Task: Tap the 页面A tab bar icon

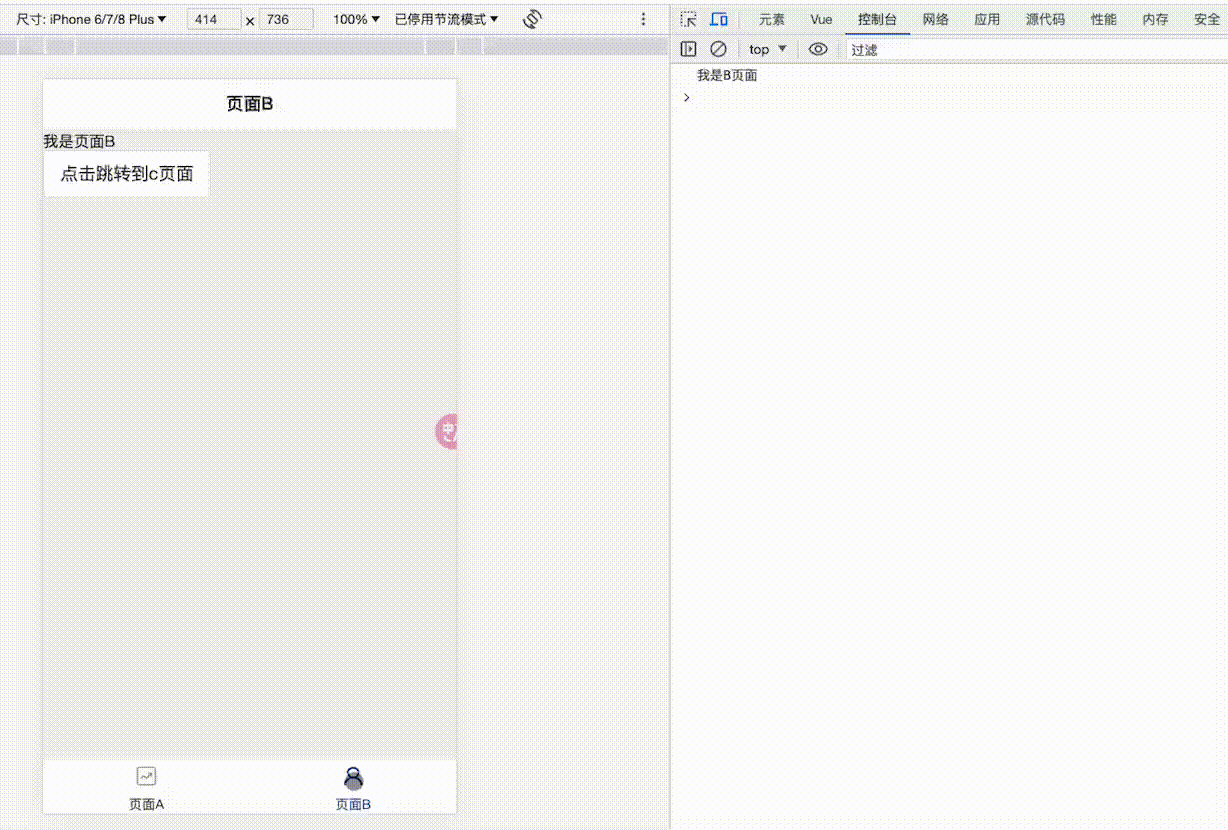Action: (146, 776)
